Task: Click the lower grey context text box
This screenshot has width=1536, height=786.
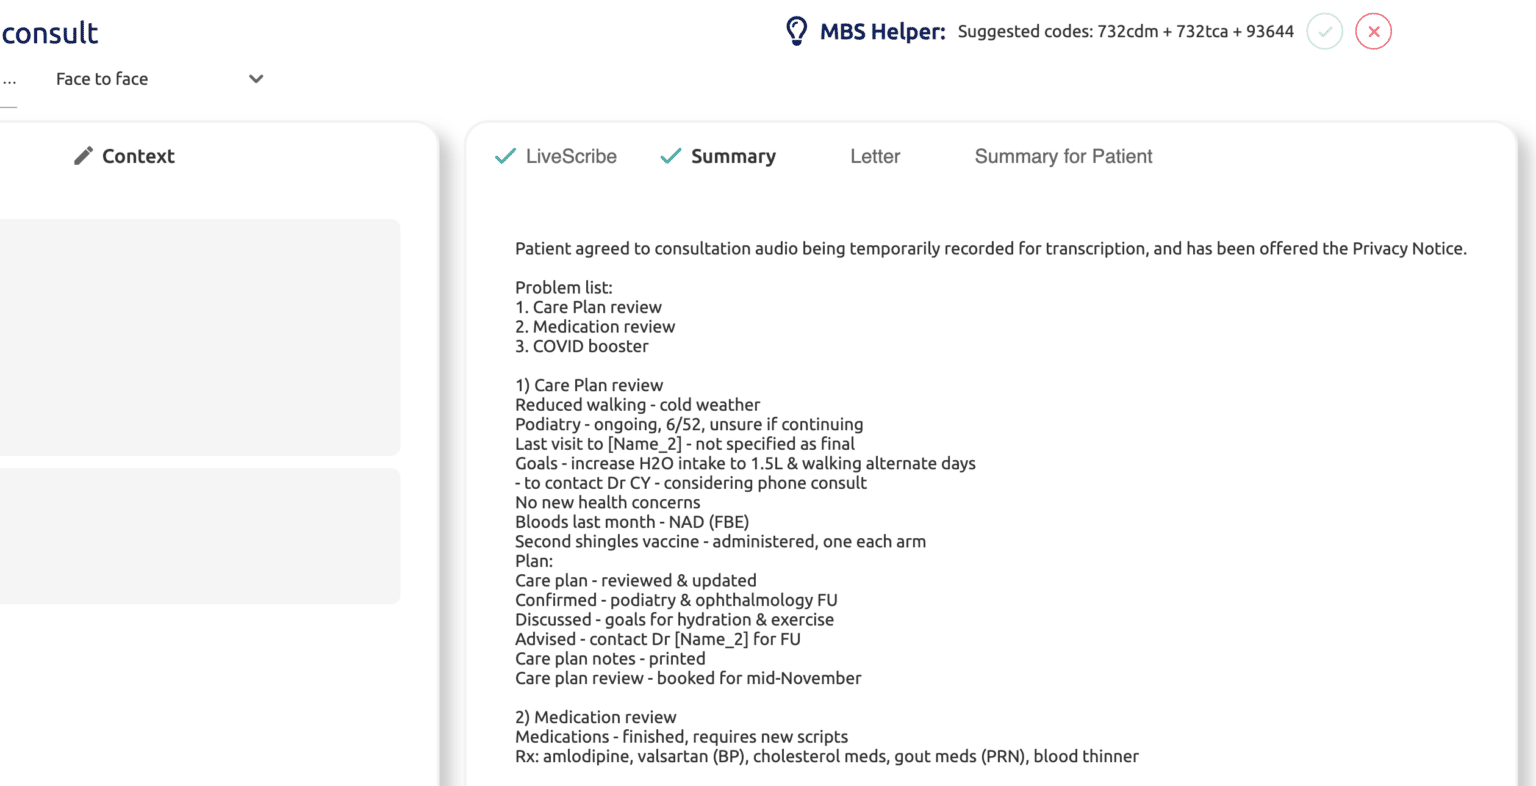Action: [200, 535]
